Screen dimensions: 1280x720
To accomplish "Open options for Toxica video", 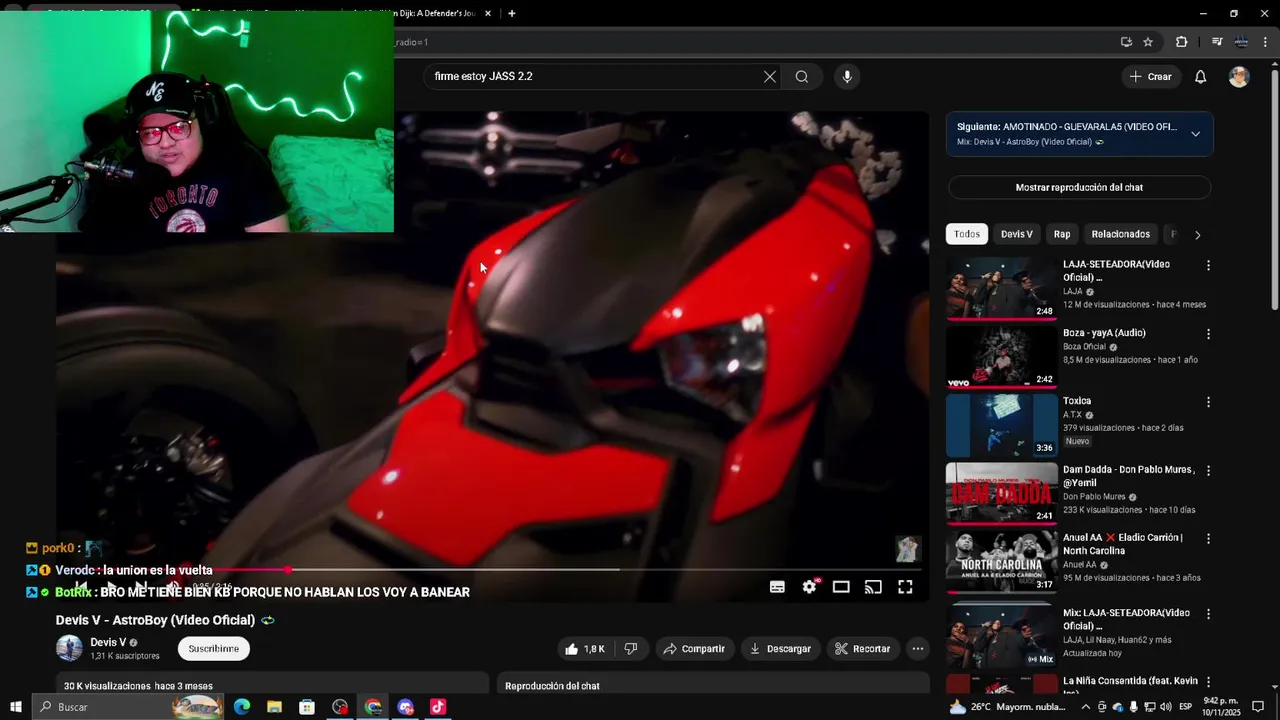I will click(1208, 402).
